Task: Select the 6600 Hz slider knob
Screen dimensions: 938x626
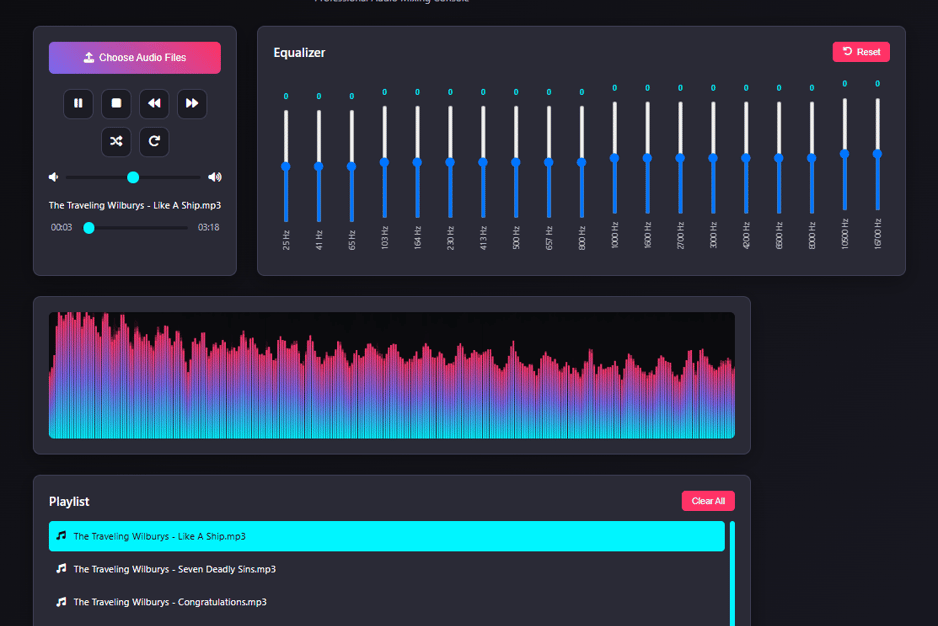Action: 779,158
